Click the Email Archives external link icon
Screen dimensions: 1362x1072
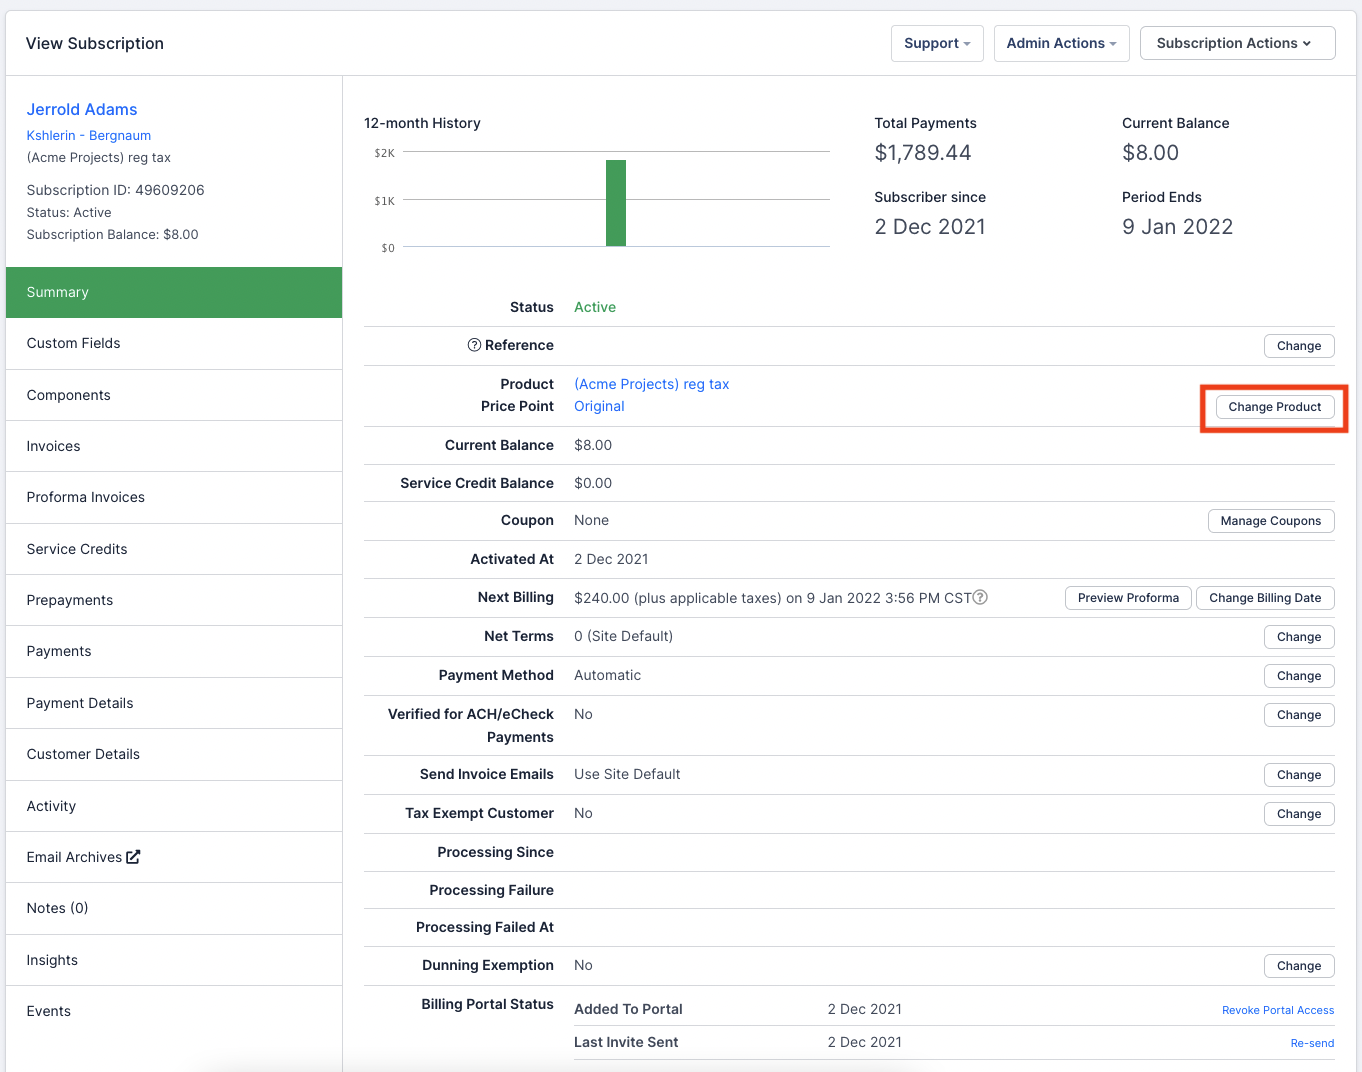pyautogui.click(x=133, y=857)
